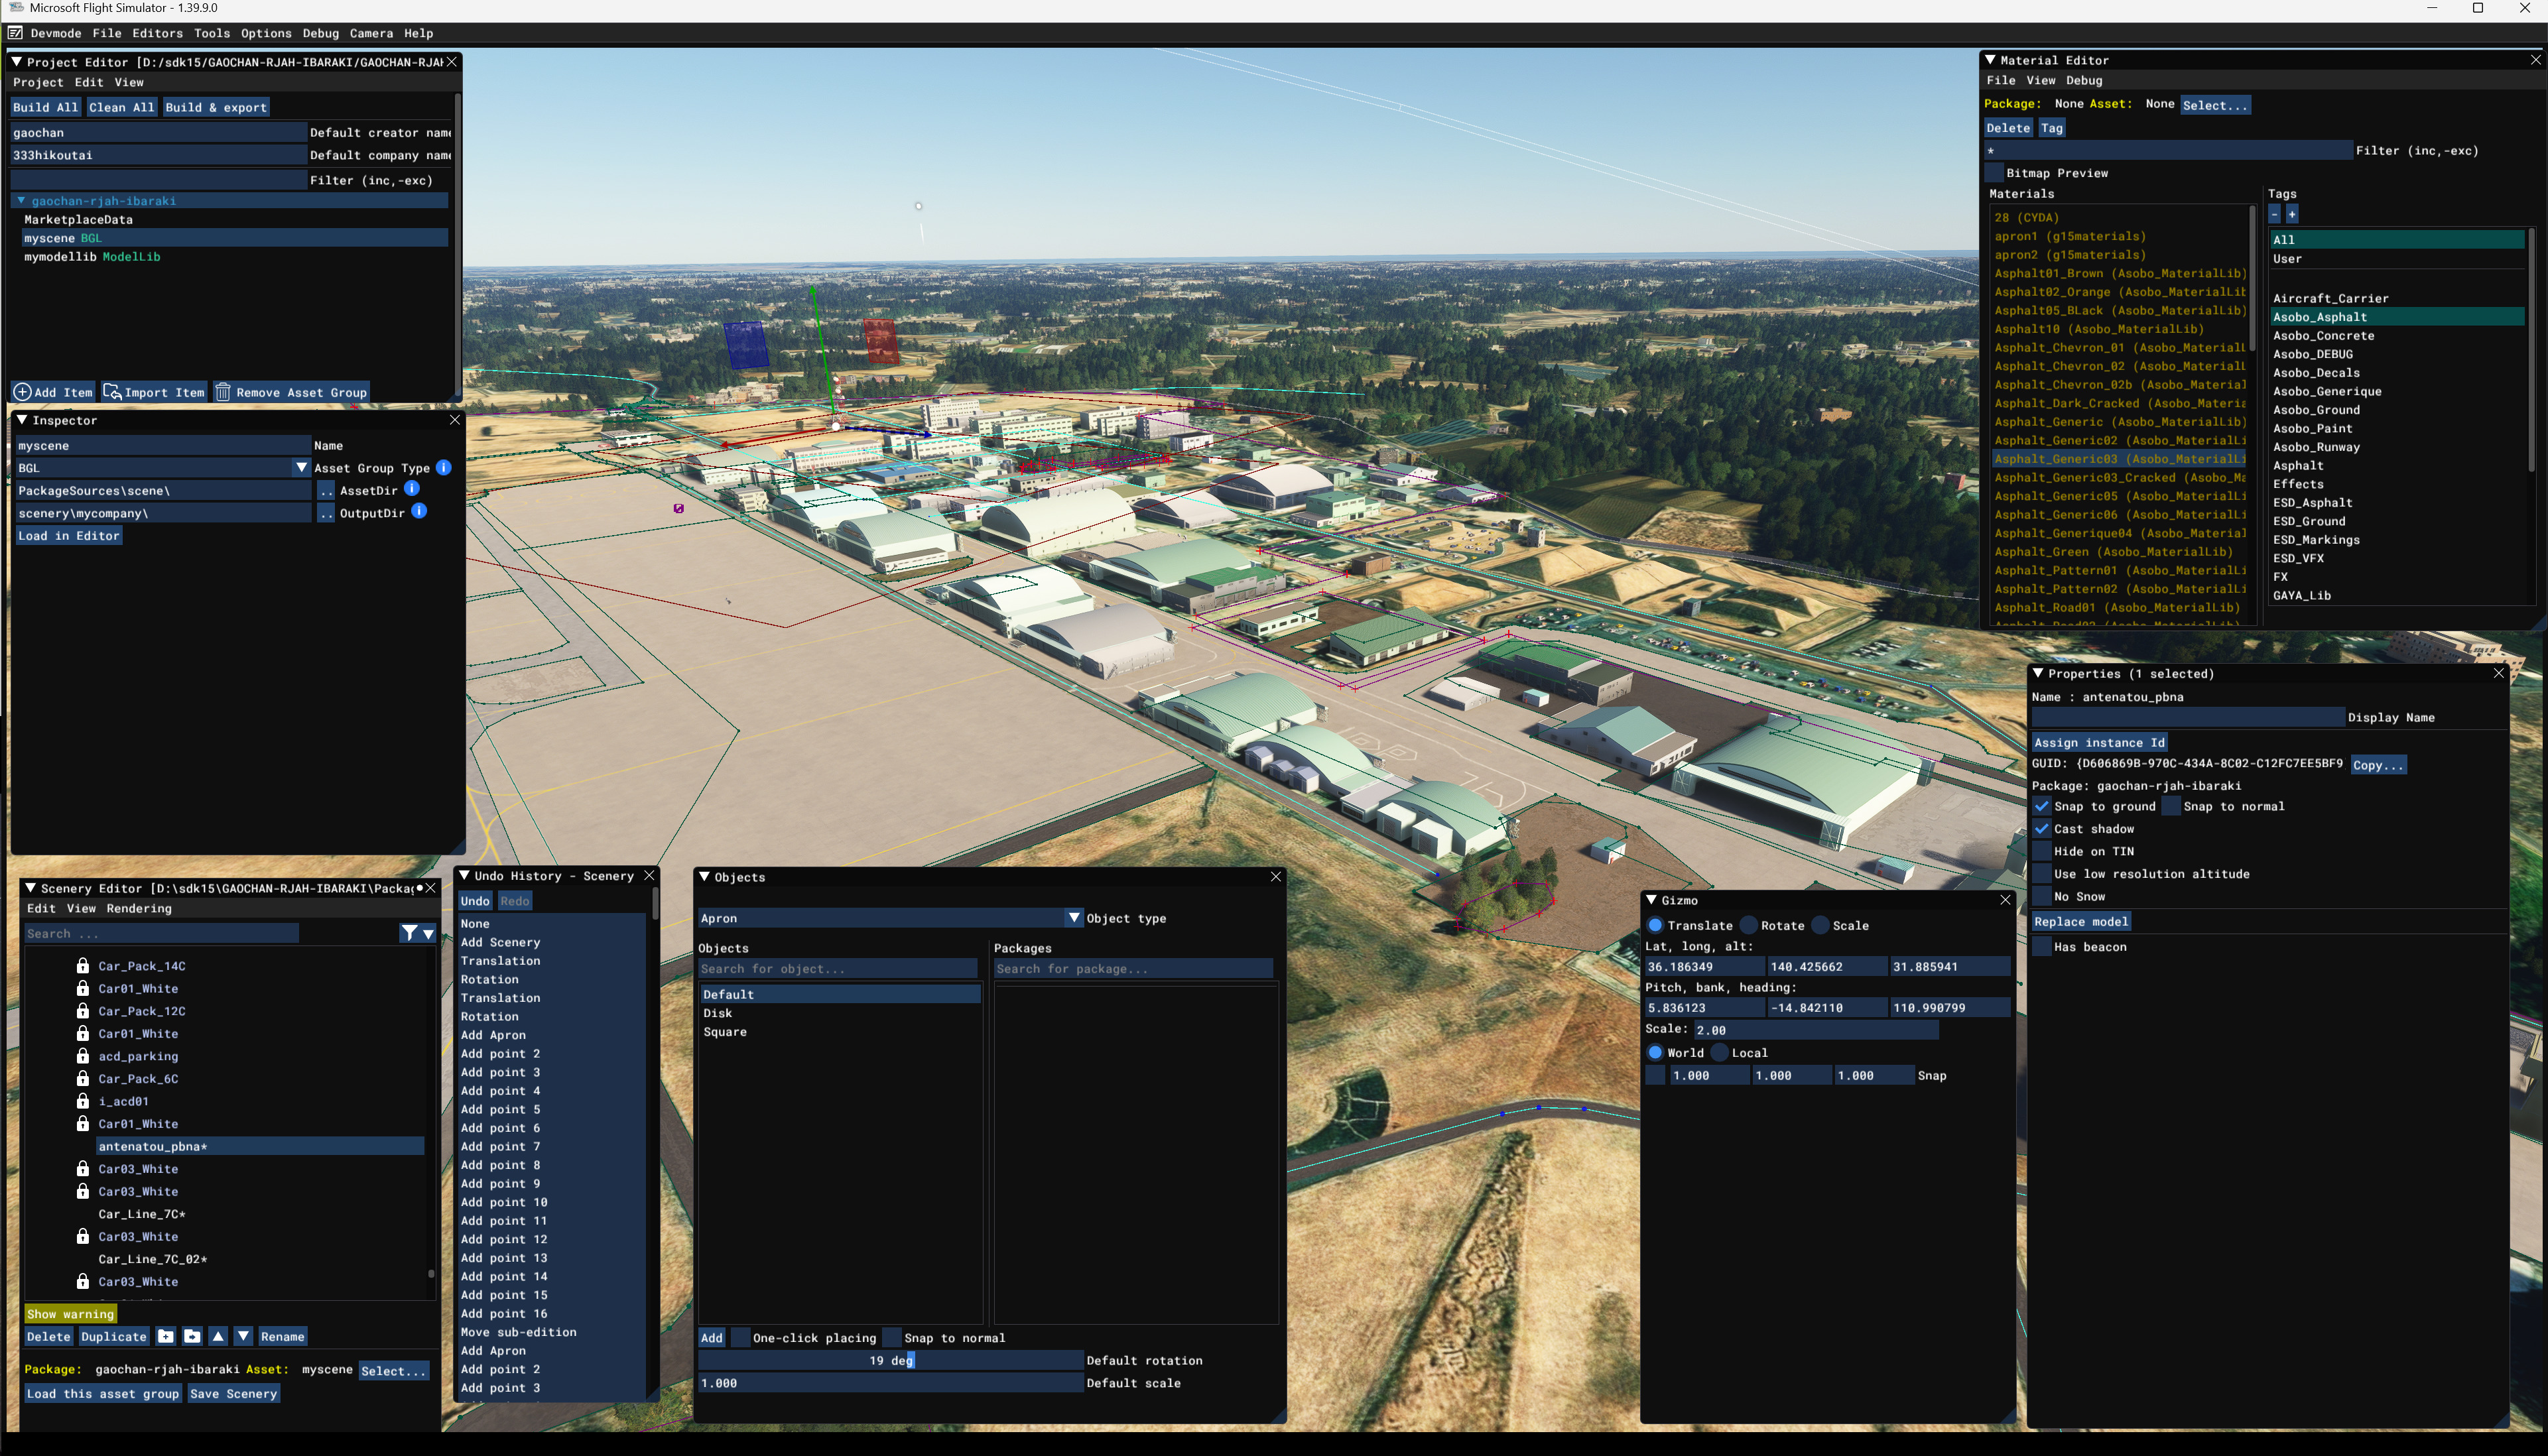Image resolution: width=2548 pixels, height=1456 pixels.
Task: Toggle the lock icon on acd_parking
Action: point(83,1055)
